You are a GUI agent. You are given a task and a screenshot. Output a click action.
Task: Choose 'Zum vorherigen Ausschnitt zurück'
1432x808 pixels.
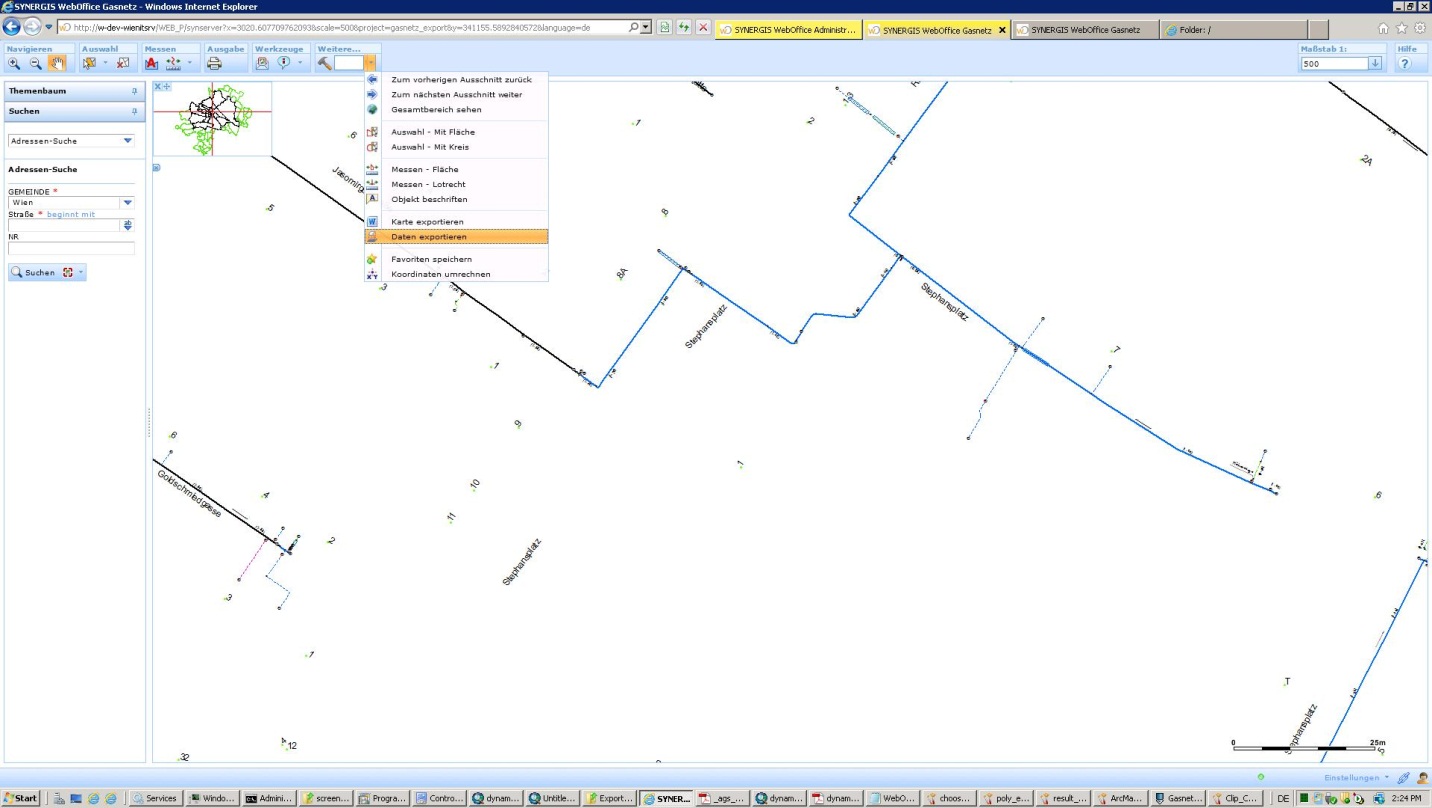point(461,79)
